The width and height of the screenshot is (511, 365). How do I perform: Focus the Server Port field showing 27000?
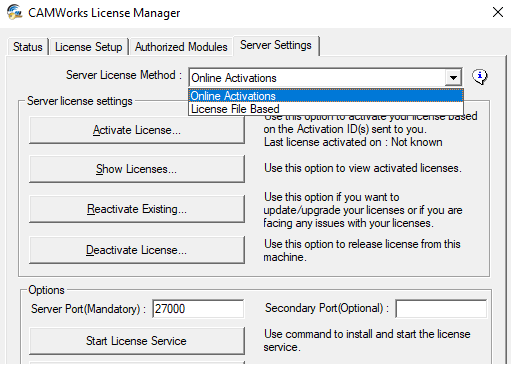tap(198, 309)
